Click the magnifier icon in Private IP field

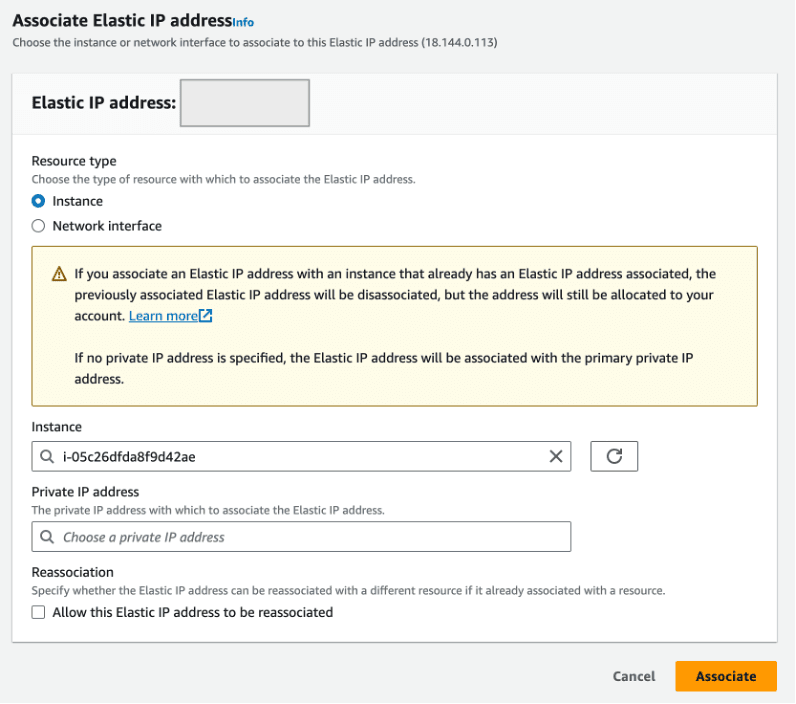point(47,537)
